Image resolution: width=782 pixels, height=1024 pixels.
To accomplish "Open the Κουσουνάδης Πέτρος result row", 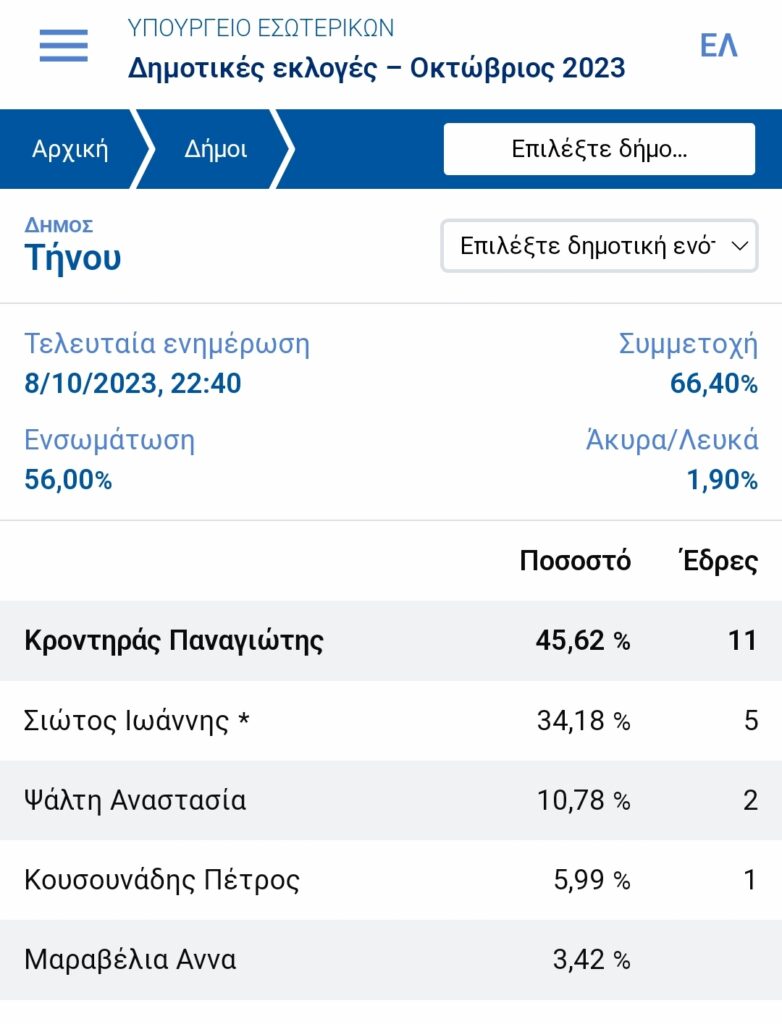I will coord(391,880).
